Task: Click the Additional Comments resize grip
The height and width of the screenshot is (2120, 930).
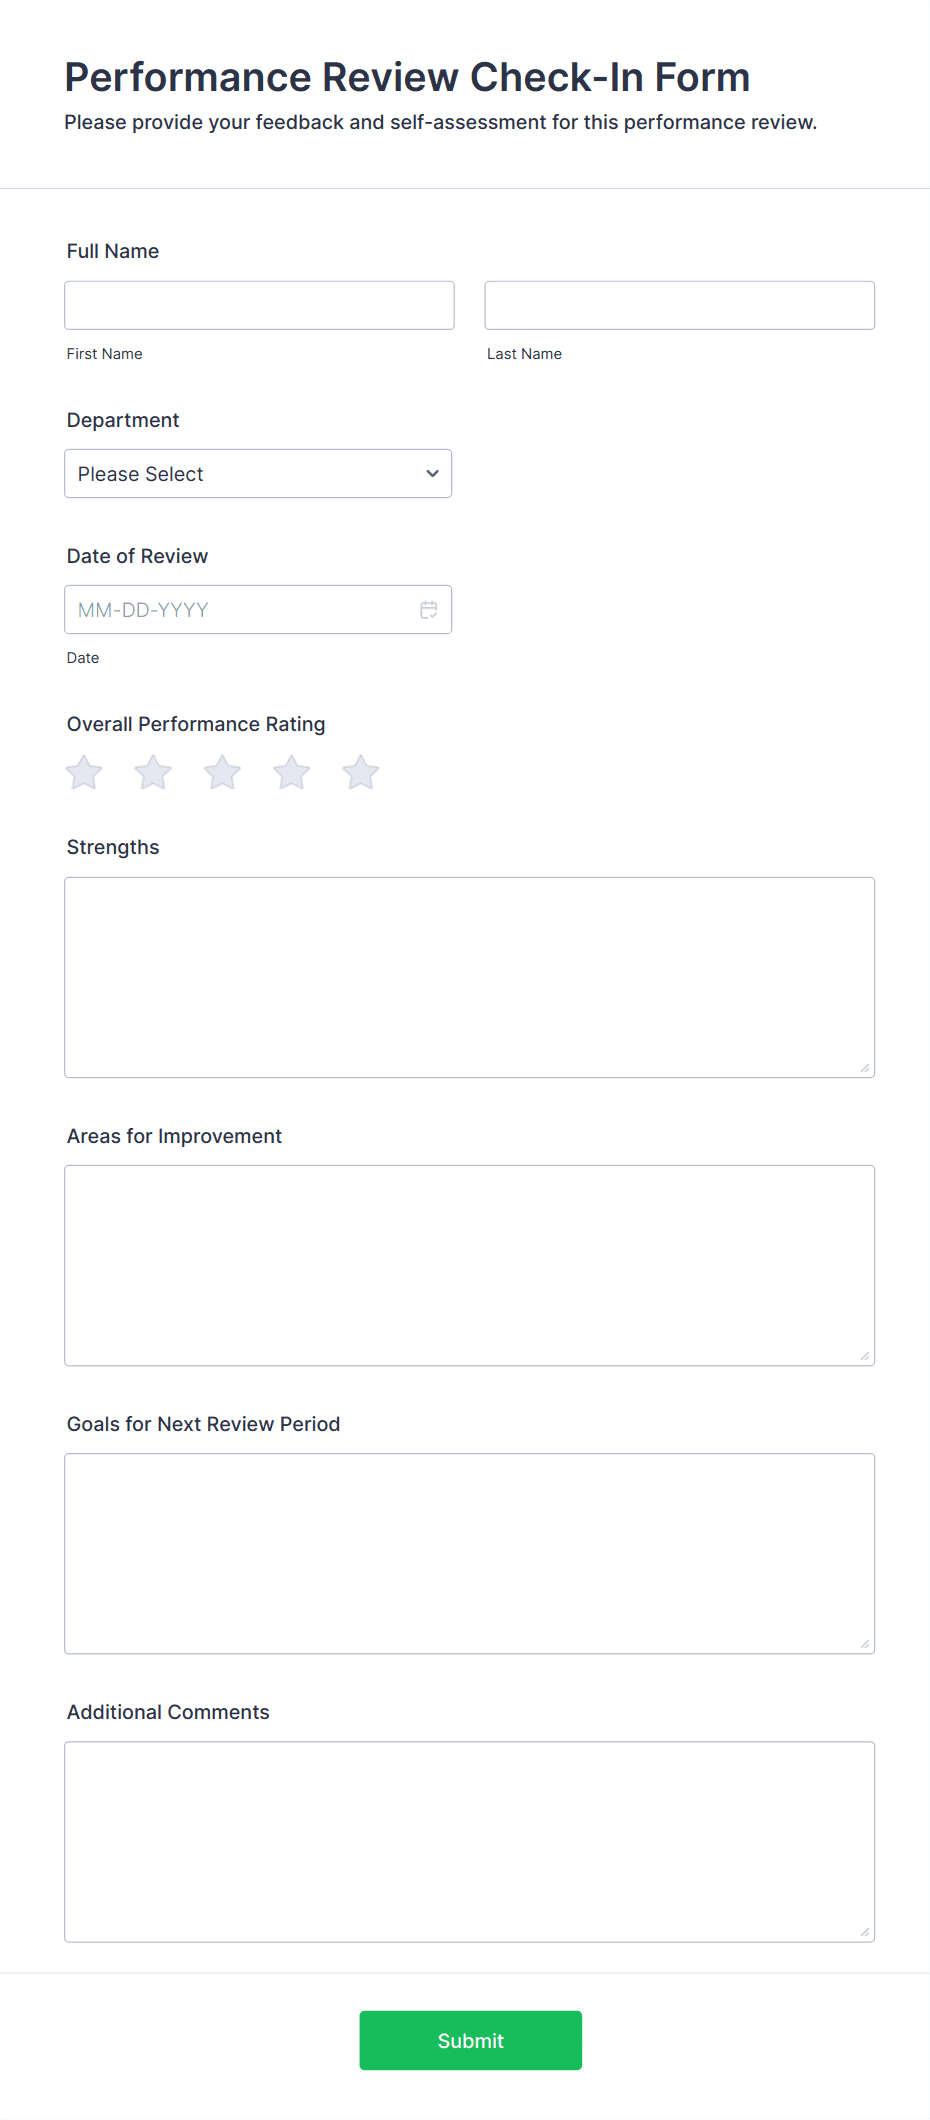Action: pyautogui.click(x=864, y=1932)
